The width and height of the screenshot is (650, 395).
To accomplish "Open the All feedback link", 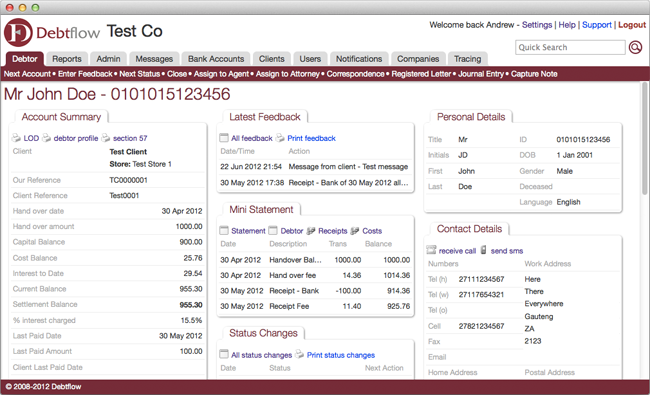I will click(252, 138).
